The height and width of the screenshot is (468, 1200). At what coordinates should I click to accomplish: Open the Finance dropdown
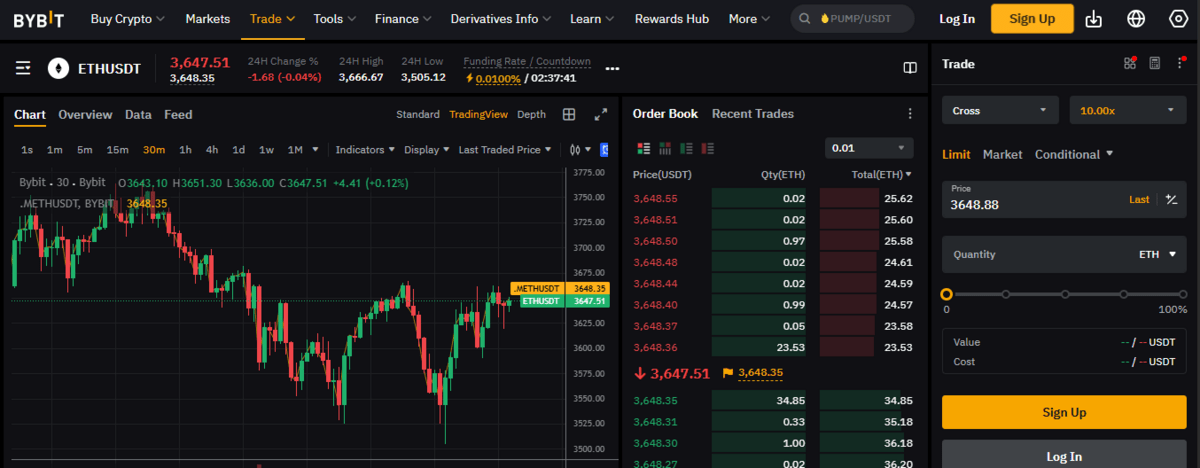pyautogui.click(x=403, y=19)
